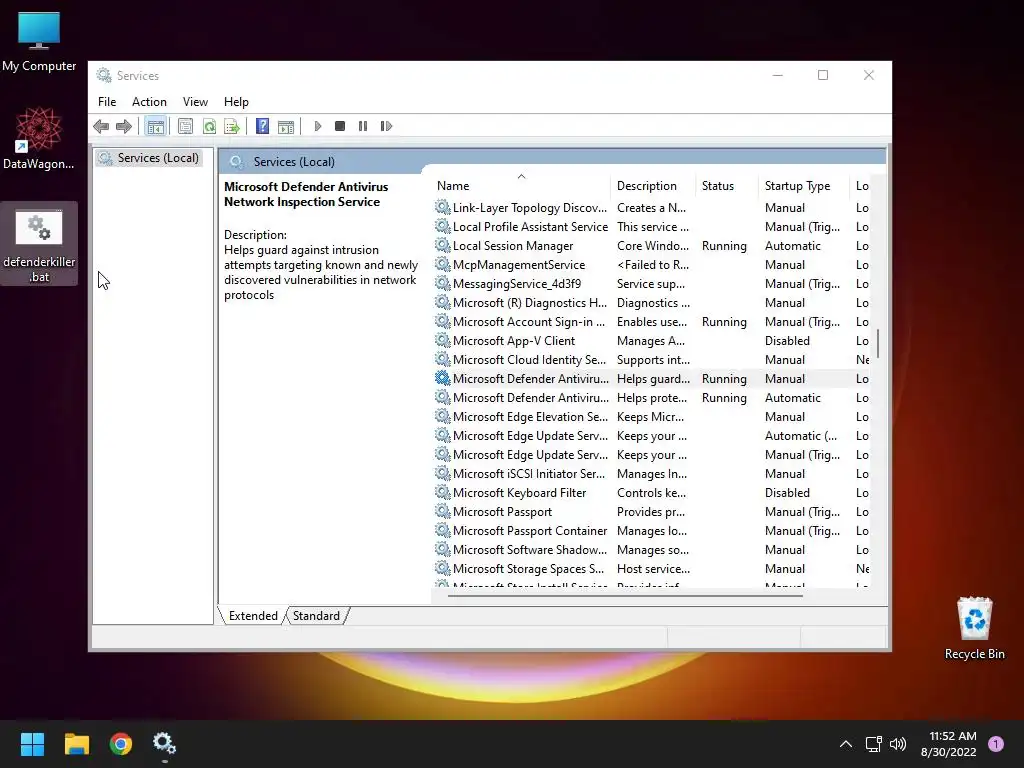Screen dimensions: 1024x768
Task: Sort by the Name column header
Action: pyautogui.click(x=520, y=186)
